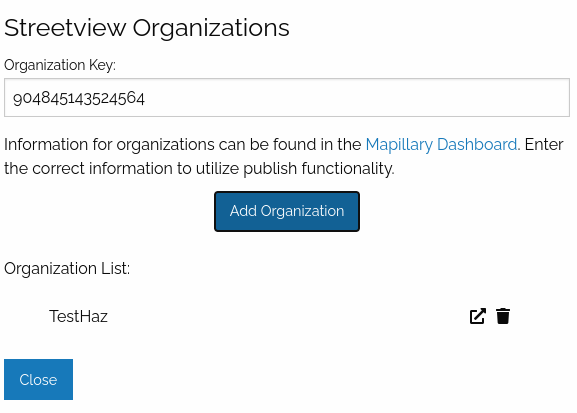The height and width of the screenshot is (413, 577).
Task: Open the Mapillary Dashboard link
Action: pos(441,144)
